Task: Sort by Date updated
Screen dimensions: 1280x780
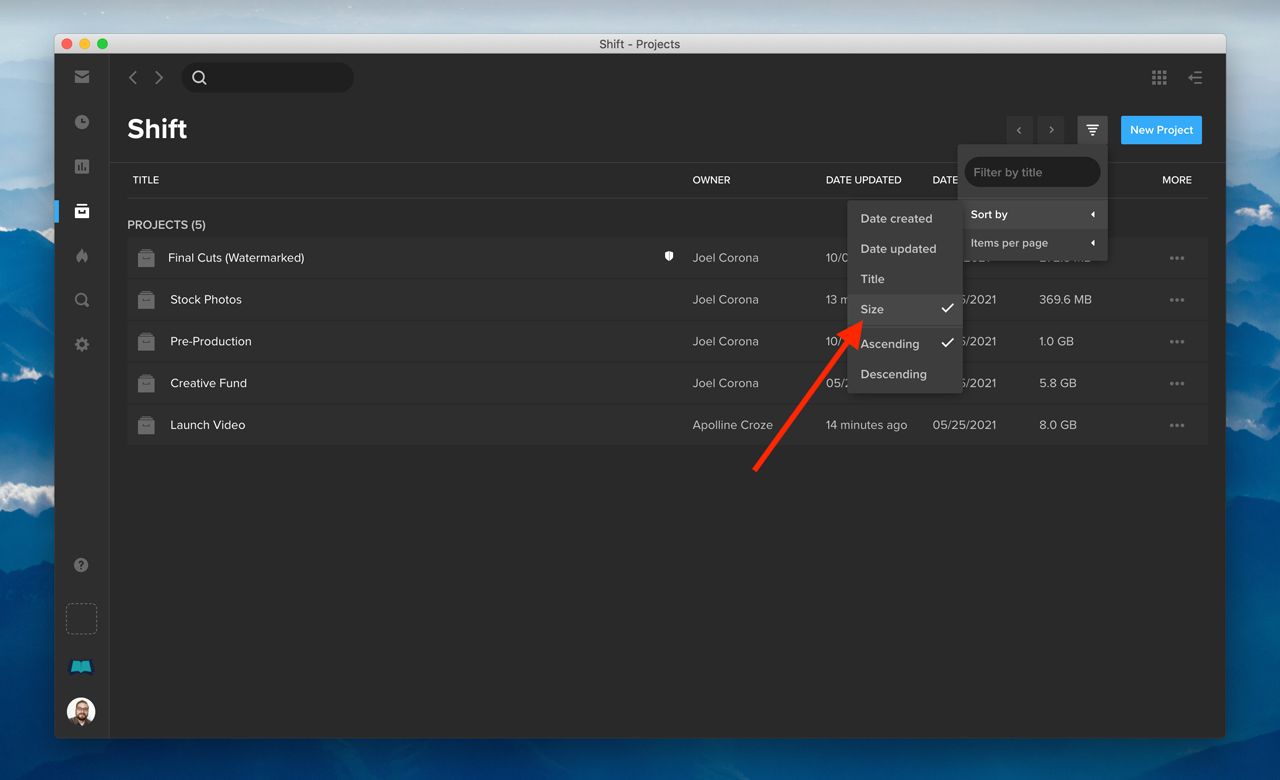Action: [904, 249]
